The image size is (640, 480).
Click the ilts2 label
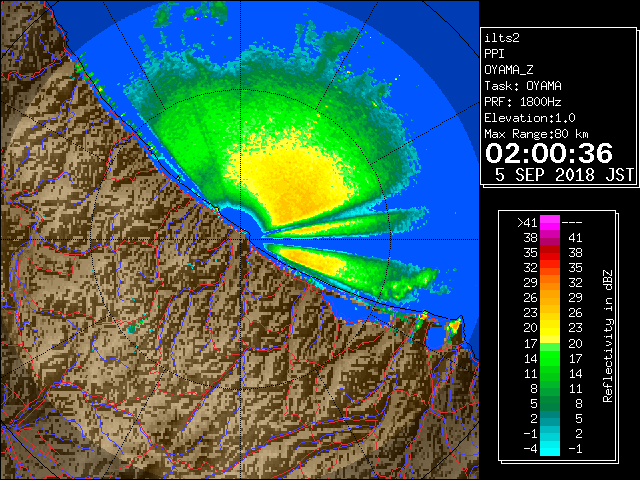(502, 38)
